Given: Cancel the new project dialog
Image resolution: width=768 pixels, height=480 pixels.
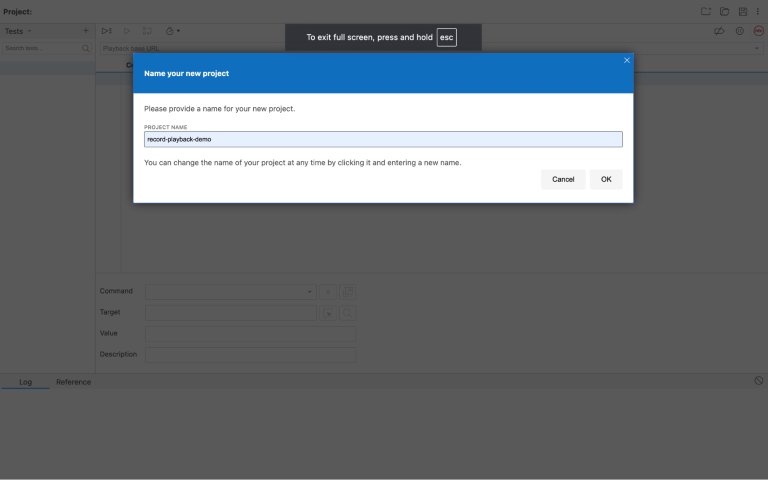Looking at the screenshot, I should [563, 179].
